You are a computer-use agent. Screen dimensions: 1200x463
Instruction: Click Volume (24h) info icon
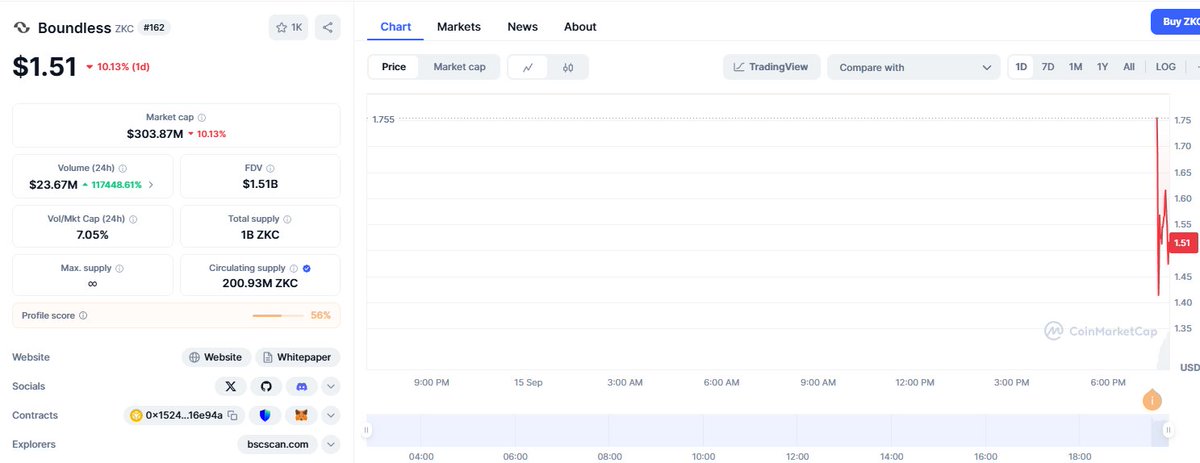click(x=123, y=169)
